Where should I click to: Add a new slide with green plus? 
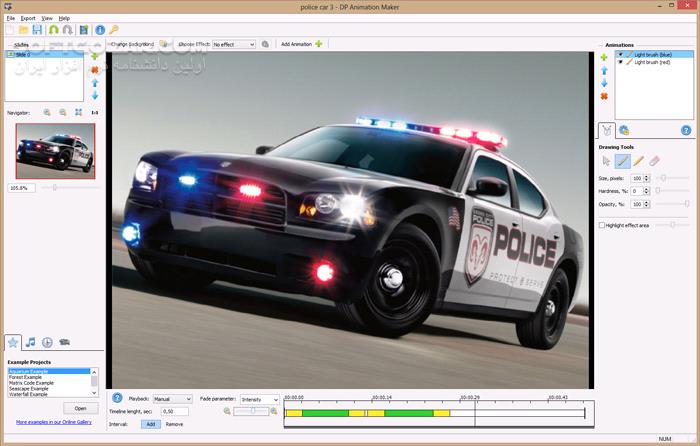tap(95, 57)
